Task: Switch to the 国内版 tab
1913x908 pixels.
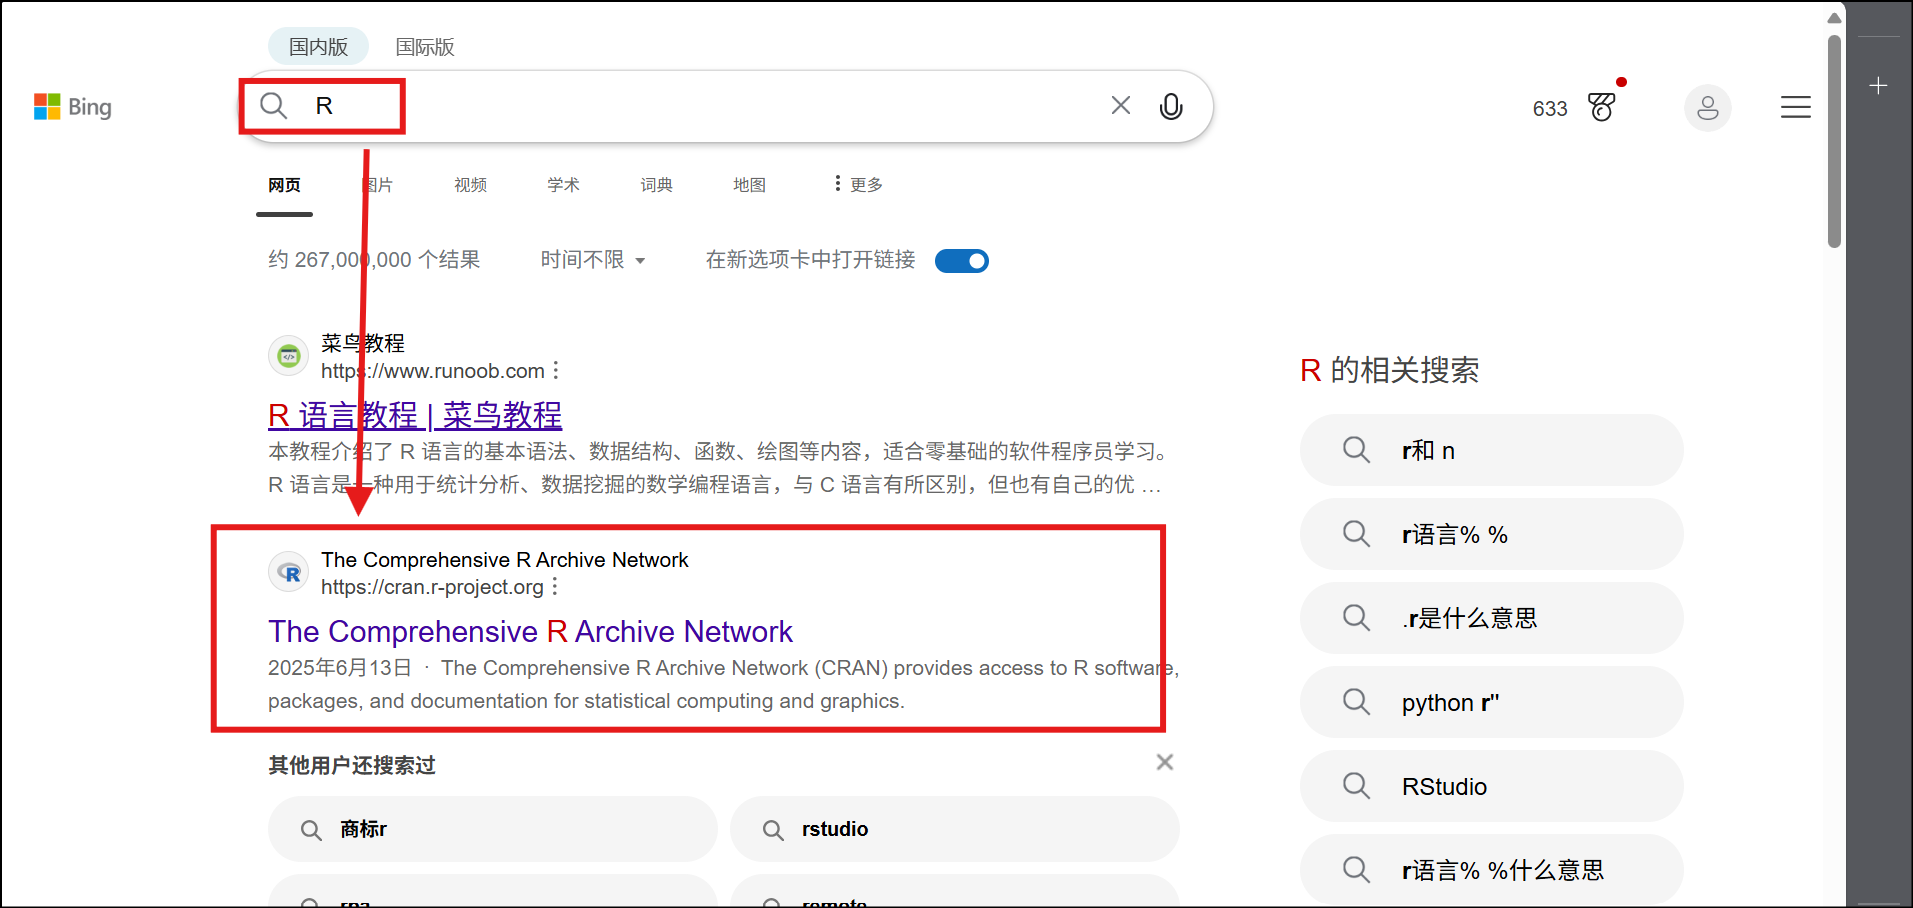Action: pyautogui.click(x=318, y=47)
